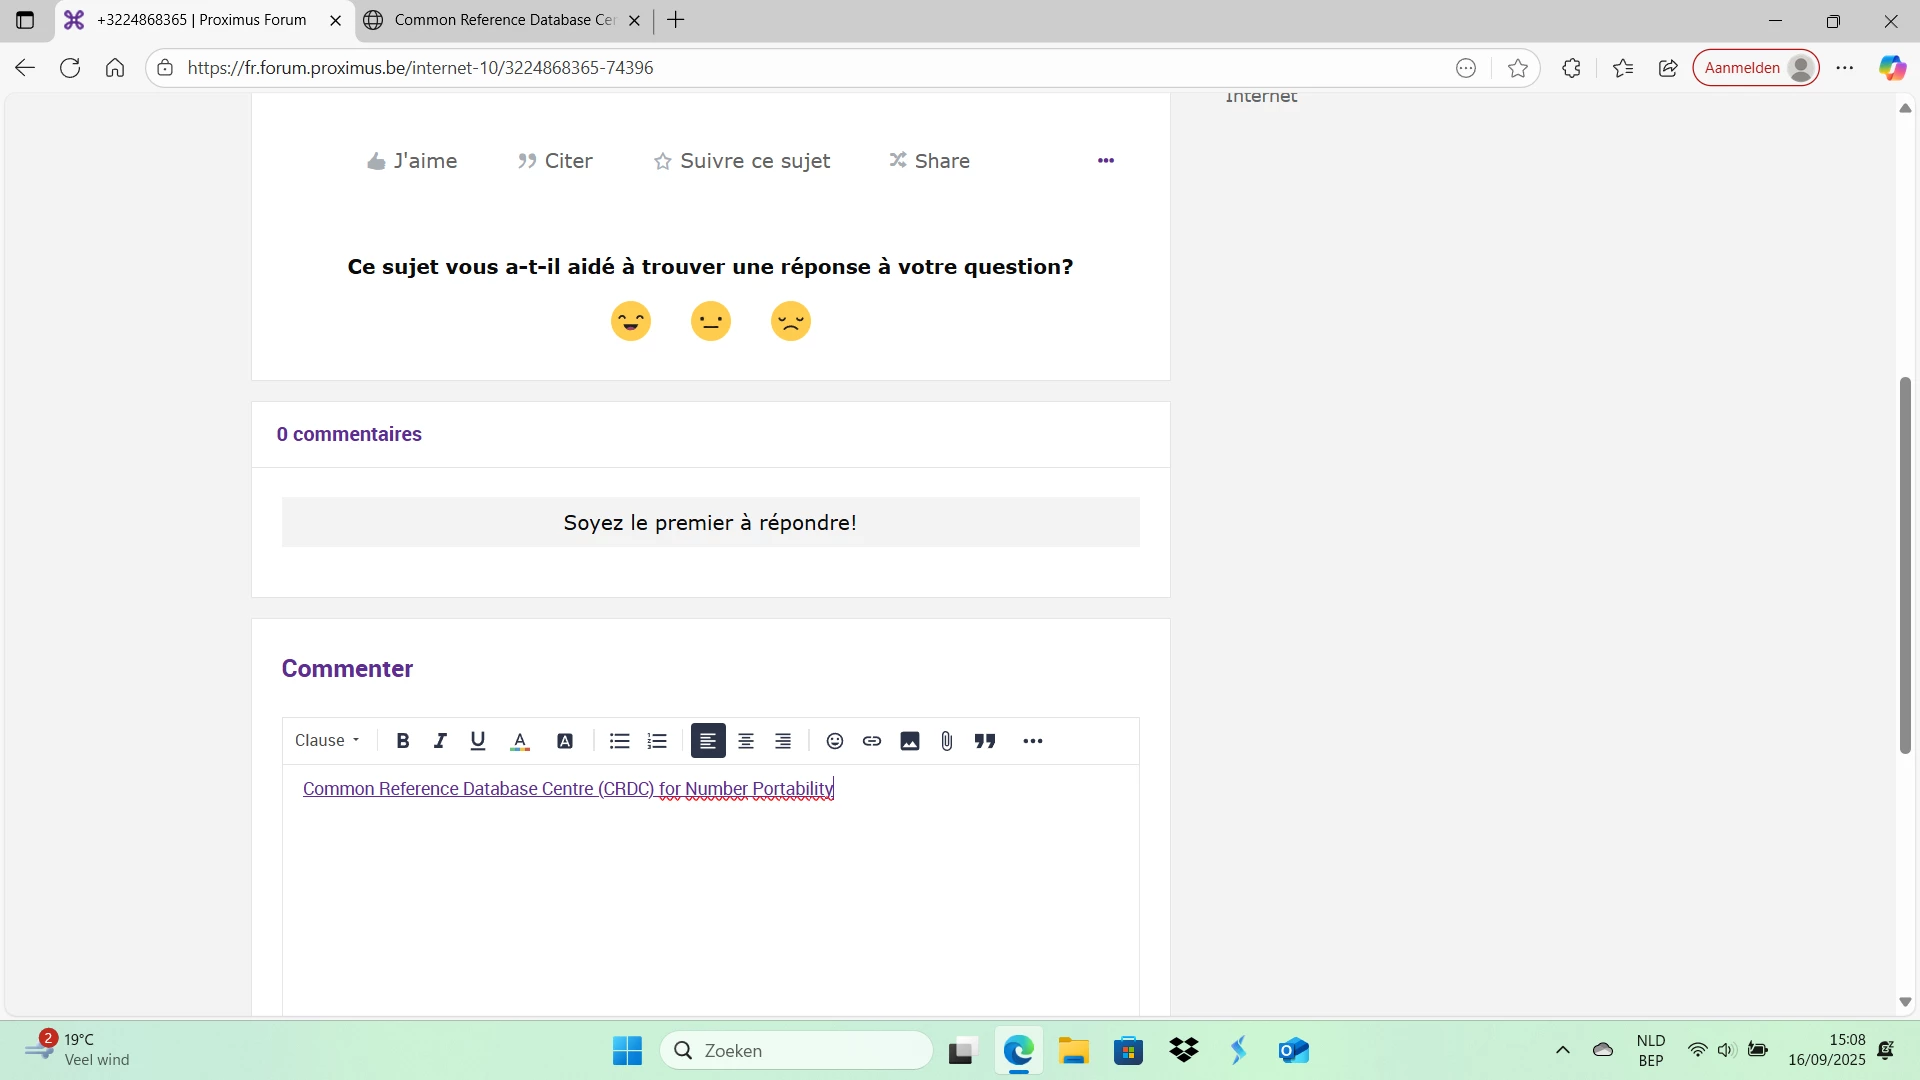1920x1080 pixels.
Task: Toggle bold formatting in comment editor
Action: [403, 741]
